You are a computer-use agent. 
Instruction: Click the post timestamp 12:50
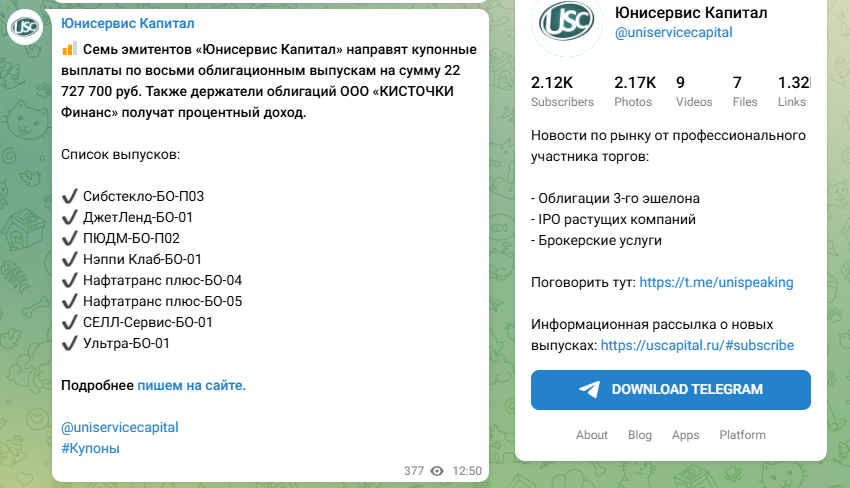(x=467, y=471)
